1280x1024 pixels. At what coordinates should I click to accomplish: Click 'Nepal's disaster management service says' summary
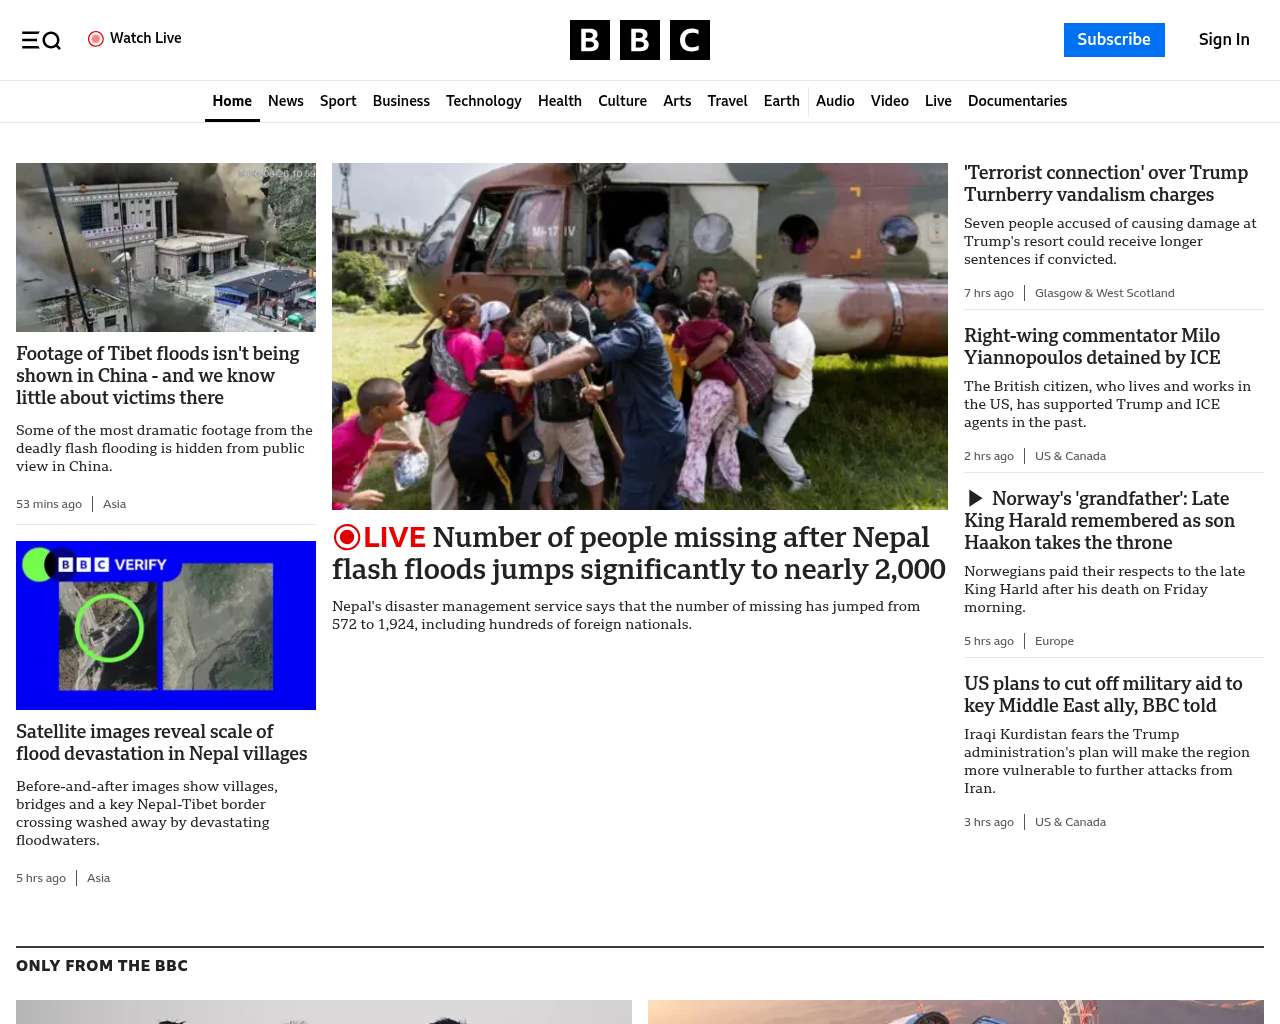(x=626, y=615)
